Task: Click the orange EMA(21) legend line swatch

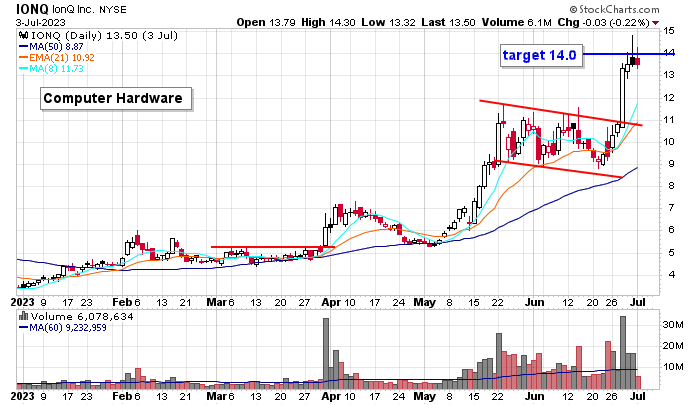Action: pyautogui.click(x=23, y=58)
